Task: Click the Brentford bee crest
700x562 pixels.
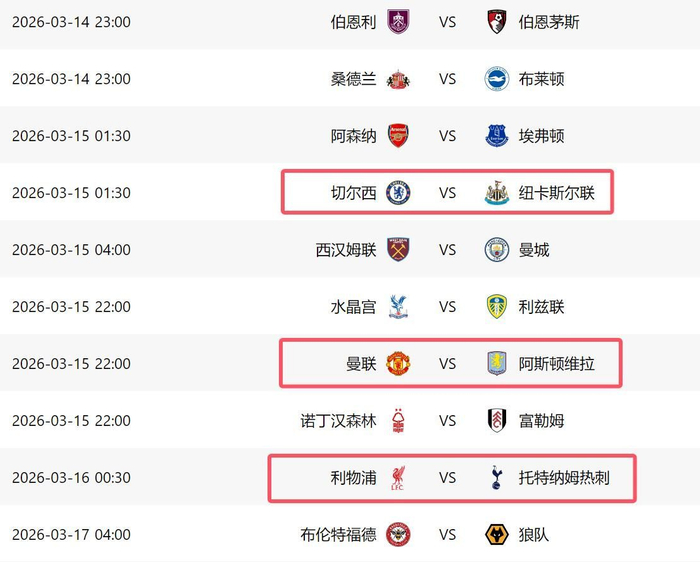Action: (x=398, y=535)
